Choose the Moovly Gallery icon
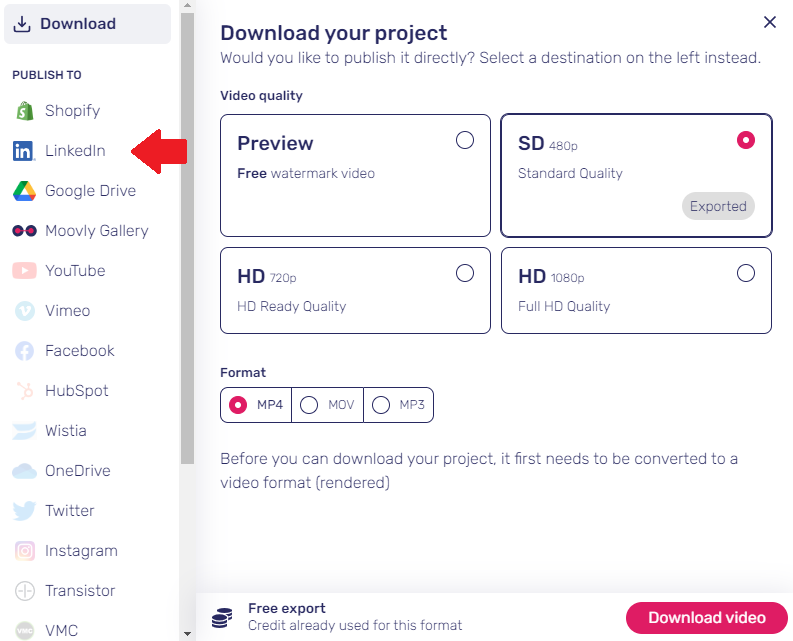The width and height of the screenshot is (793, 641). pos(24,231)
